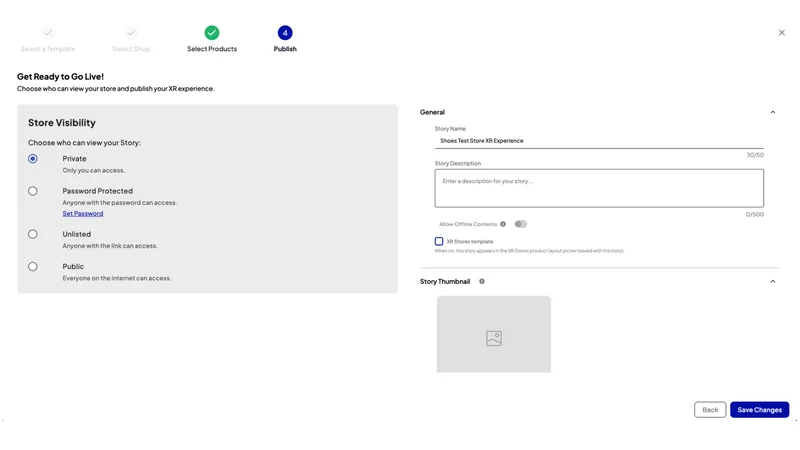Screen dimensions: 800x450
Task: Click the Story Description text area
Action: 599,188
